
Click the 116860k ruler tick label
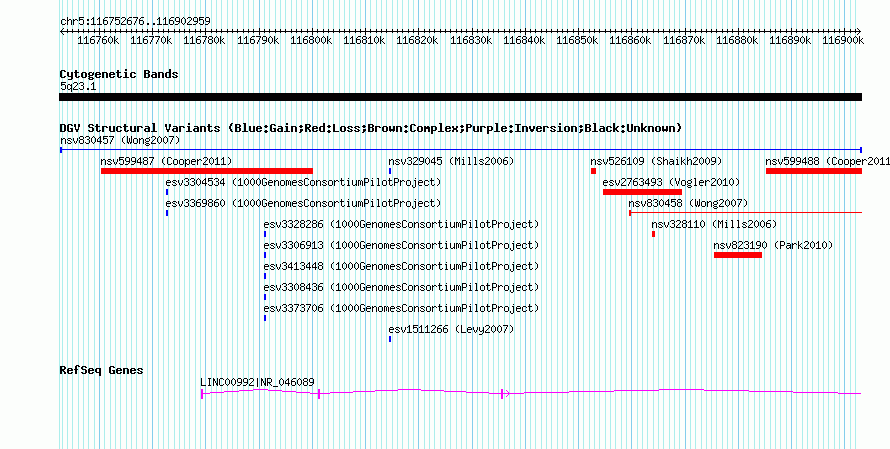(631, 41)
